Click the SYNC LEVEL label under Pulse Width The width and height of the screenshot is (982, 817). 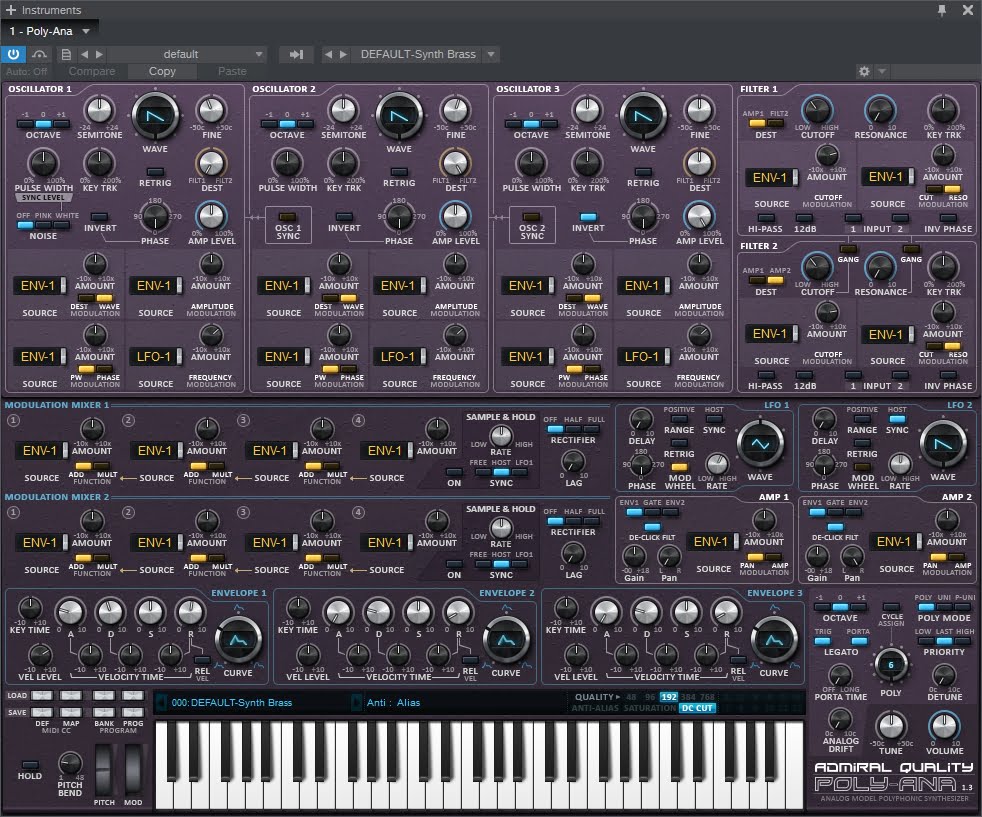(43, 198)
